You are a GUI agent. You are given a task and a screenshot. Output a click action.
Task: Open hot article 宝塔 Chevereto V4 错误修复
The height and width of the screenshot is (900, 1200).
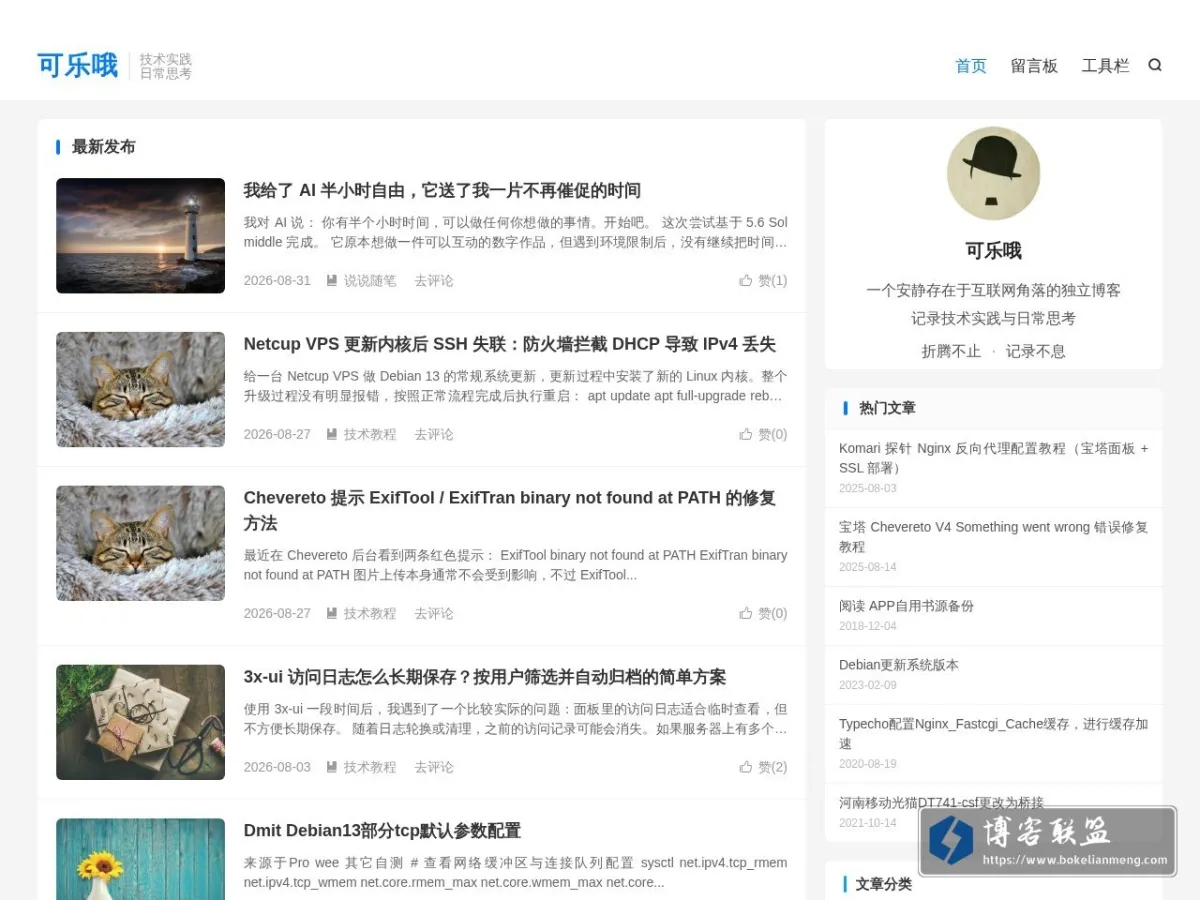[x=994, y=537]
